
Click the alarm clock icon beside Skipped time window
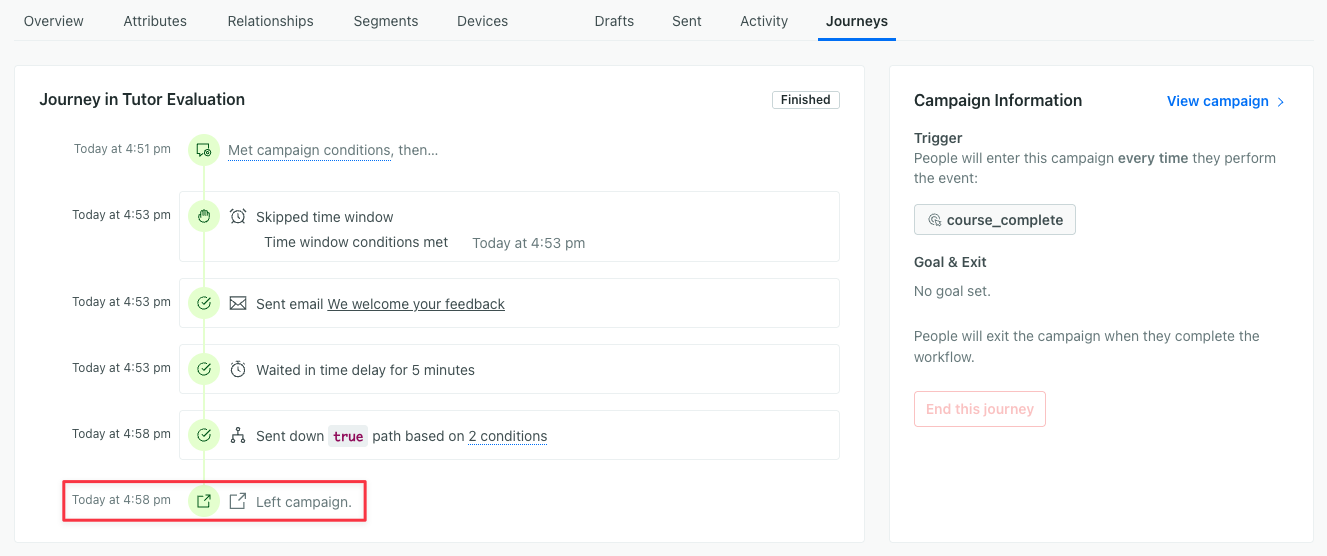coord(238,216)
